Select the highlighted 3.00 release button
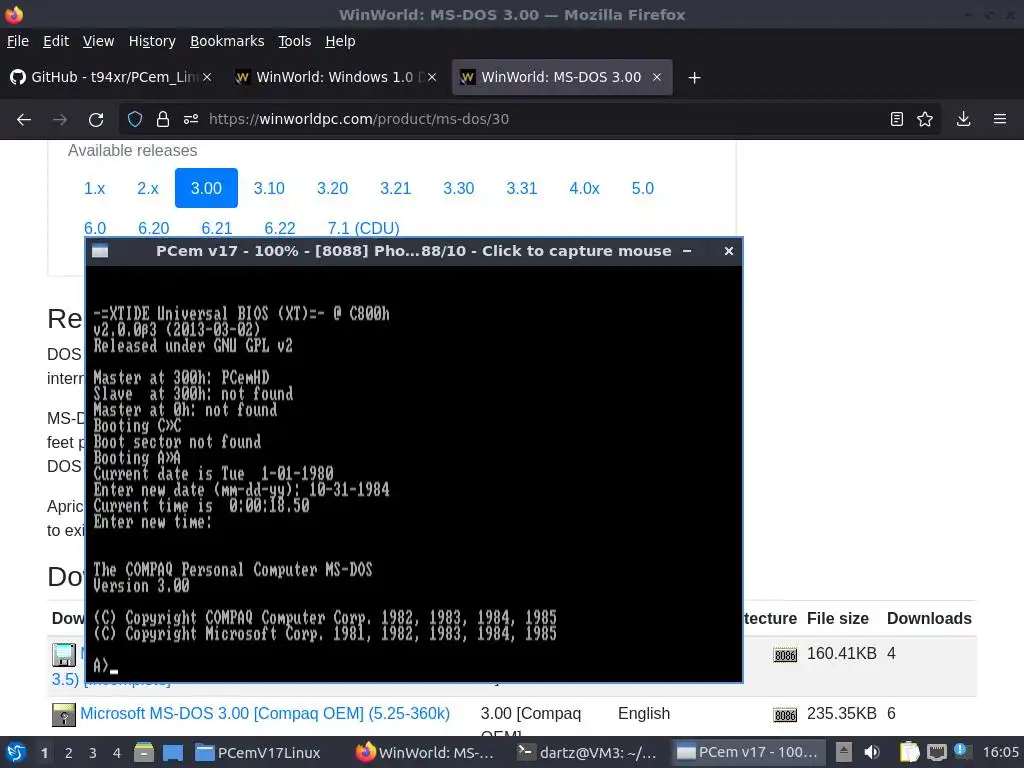Screen dimensions: 1024x768 coord(206,188)
